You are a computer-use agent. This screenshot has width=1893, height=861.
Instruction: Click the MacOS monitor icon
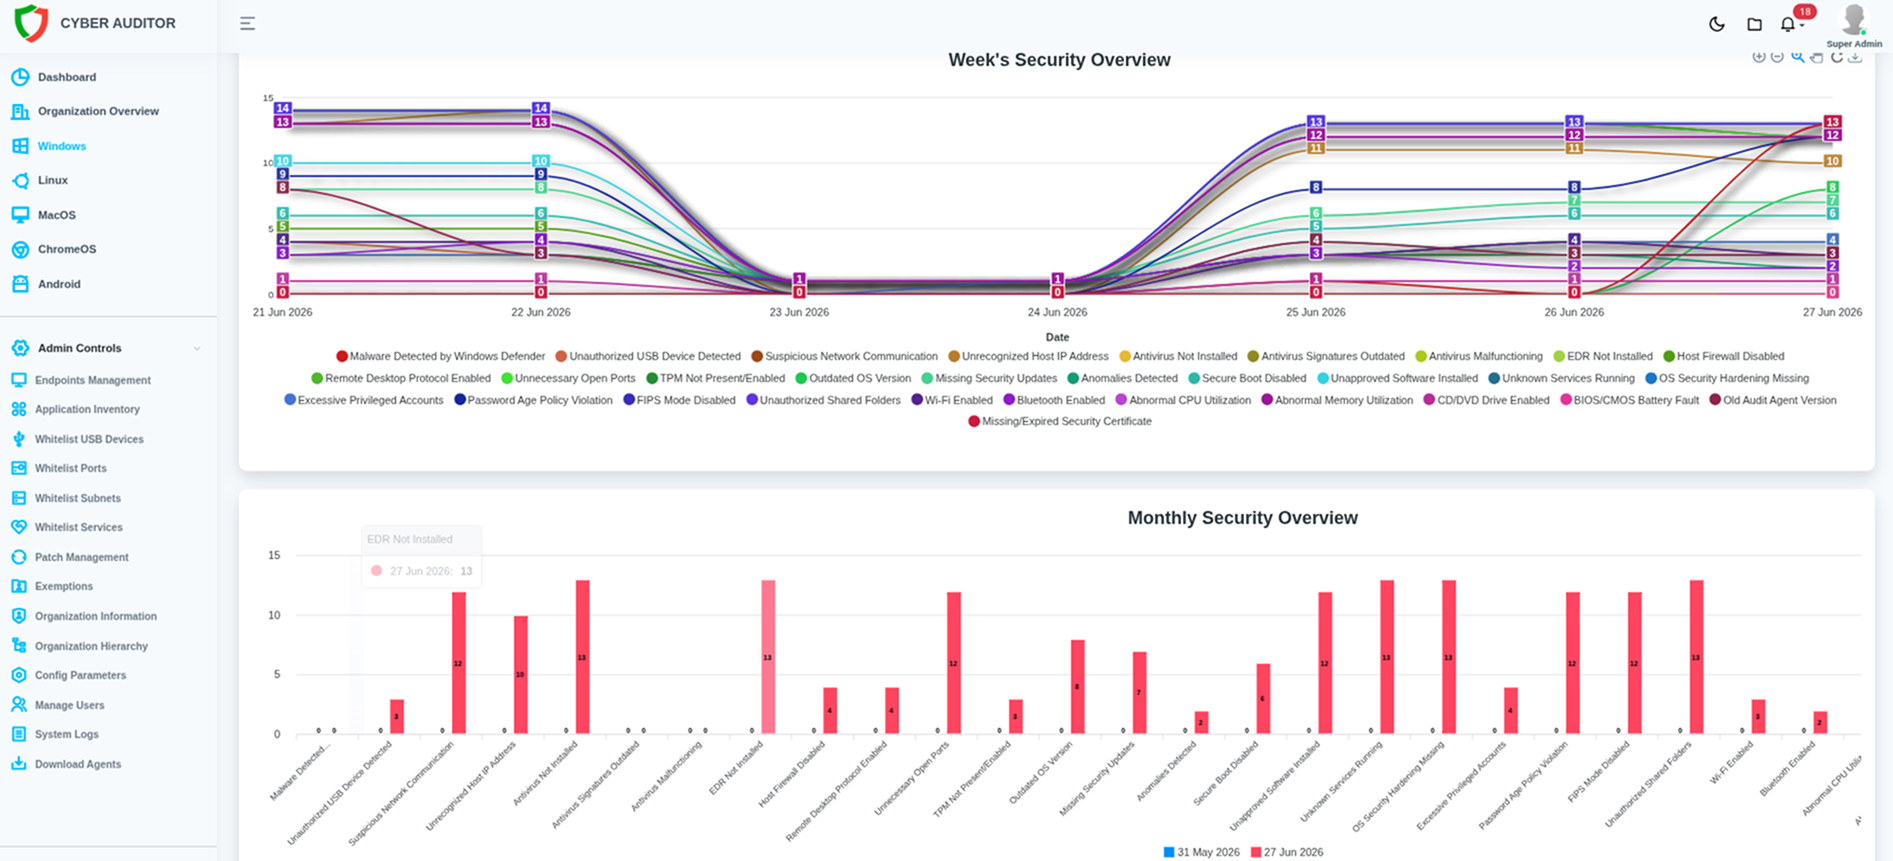point(20,215)
